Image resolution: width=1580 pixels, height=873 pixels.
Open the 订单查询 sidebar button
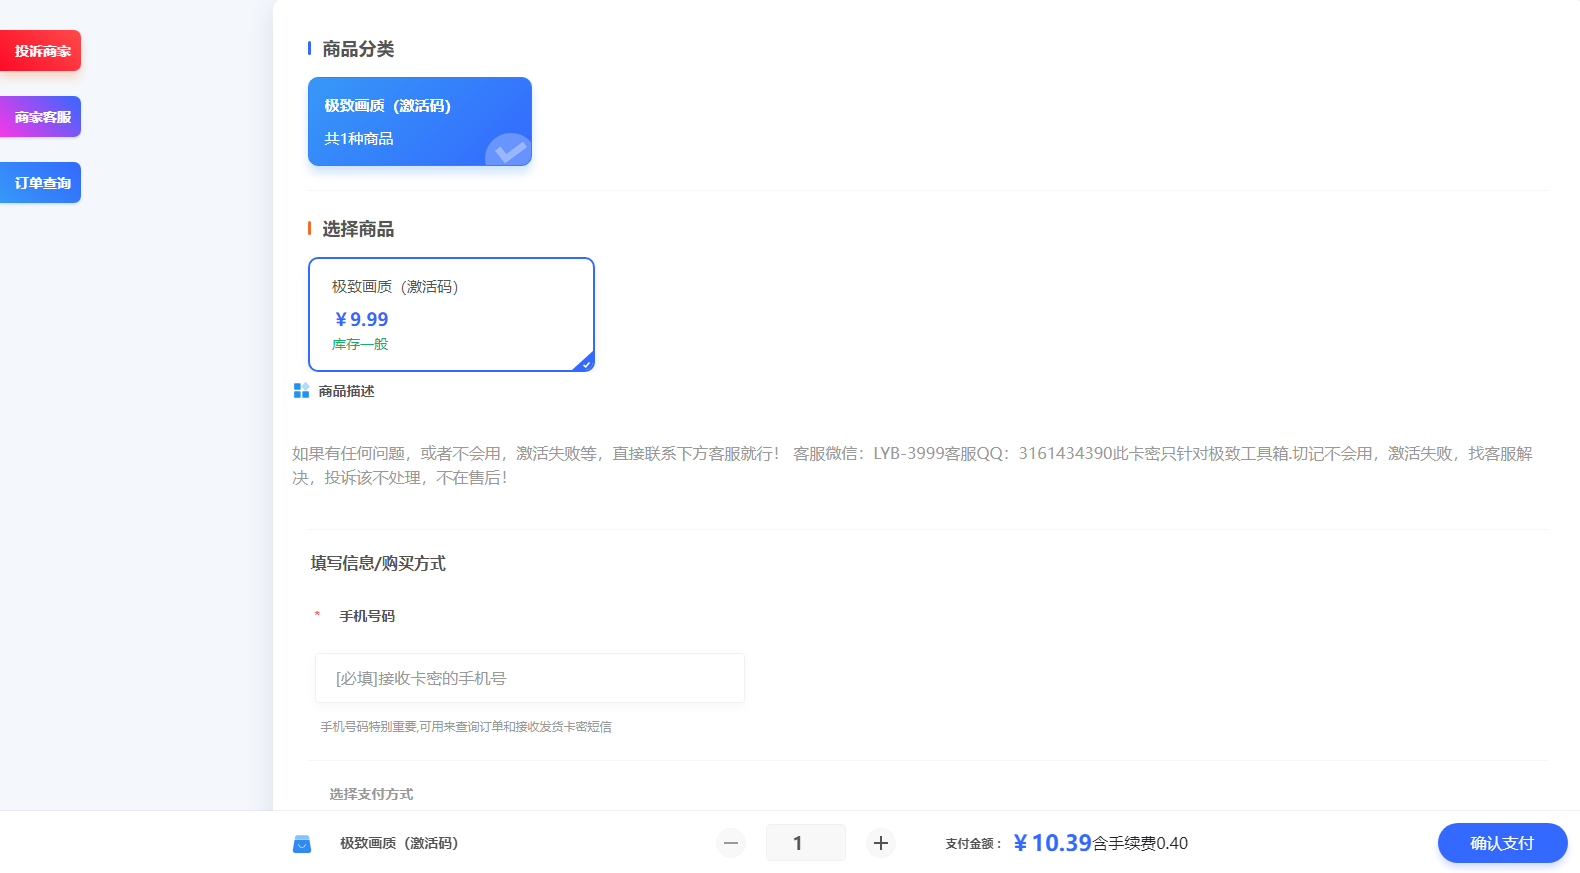click(x=40, y=183)
